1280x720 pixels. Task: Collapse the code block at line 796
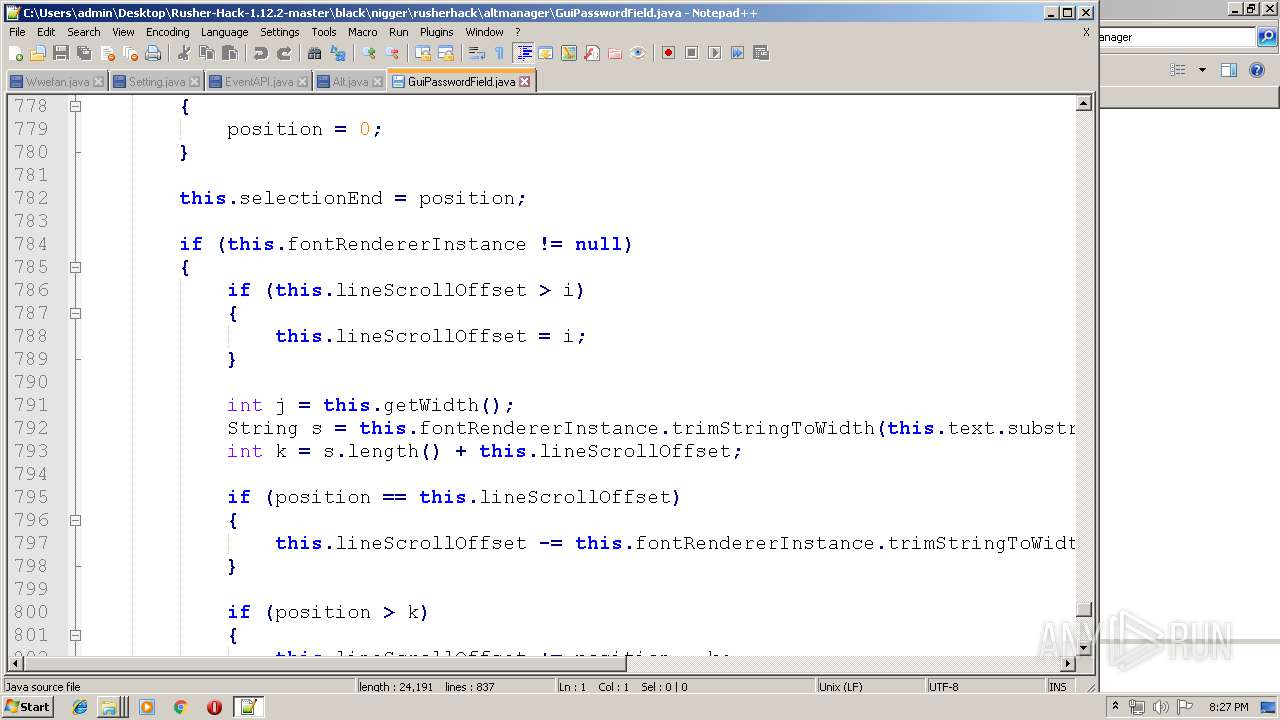click(75, 520)
